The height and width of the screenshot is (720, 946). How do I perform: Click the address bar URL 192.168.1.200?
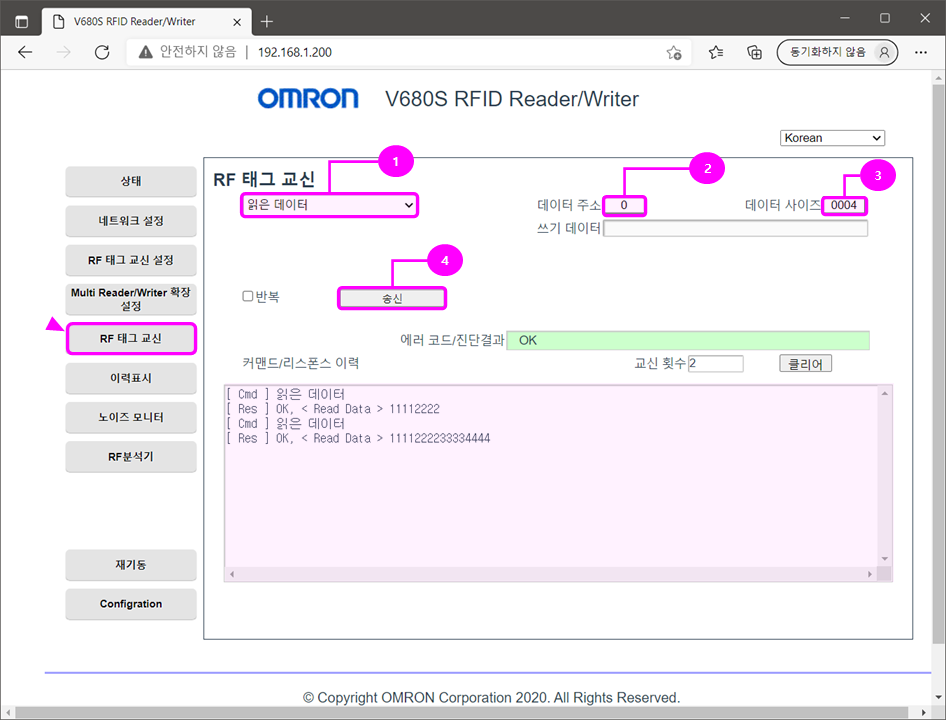click(295, 53)
